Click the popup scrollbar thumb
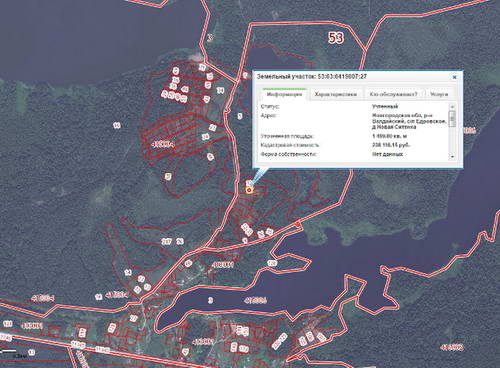 452,118
